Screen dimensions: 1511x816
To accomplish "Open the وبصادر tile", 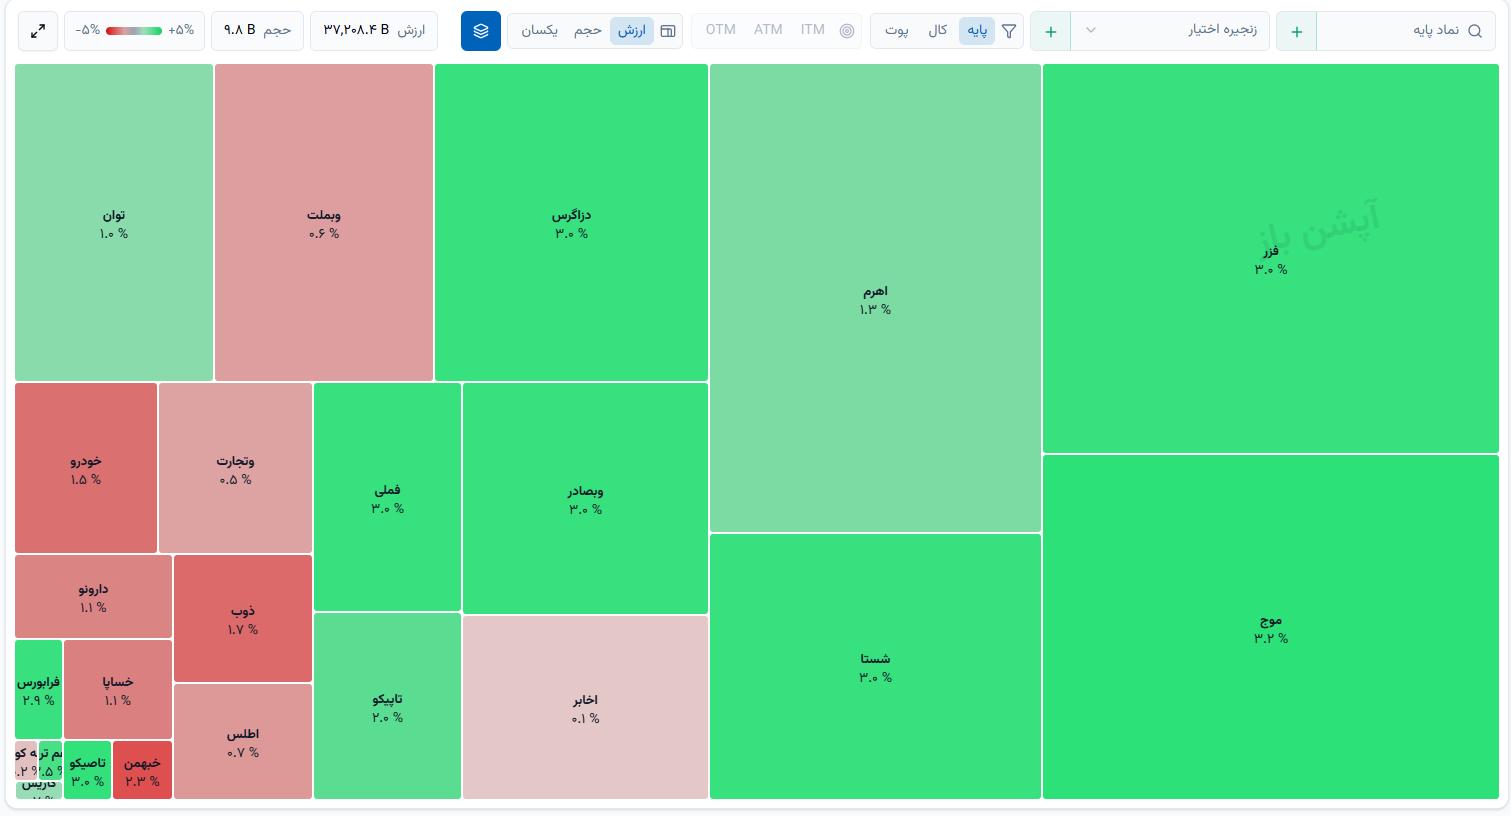I will 585,499.
